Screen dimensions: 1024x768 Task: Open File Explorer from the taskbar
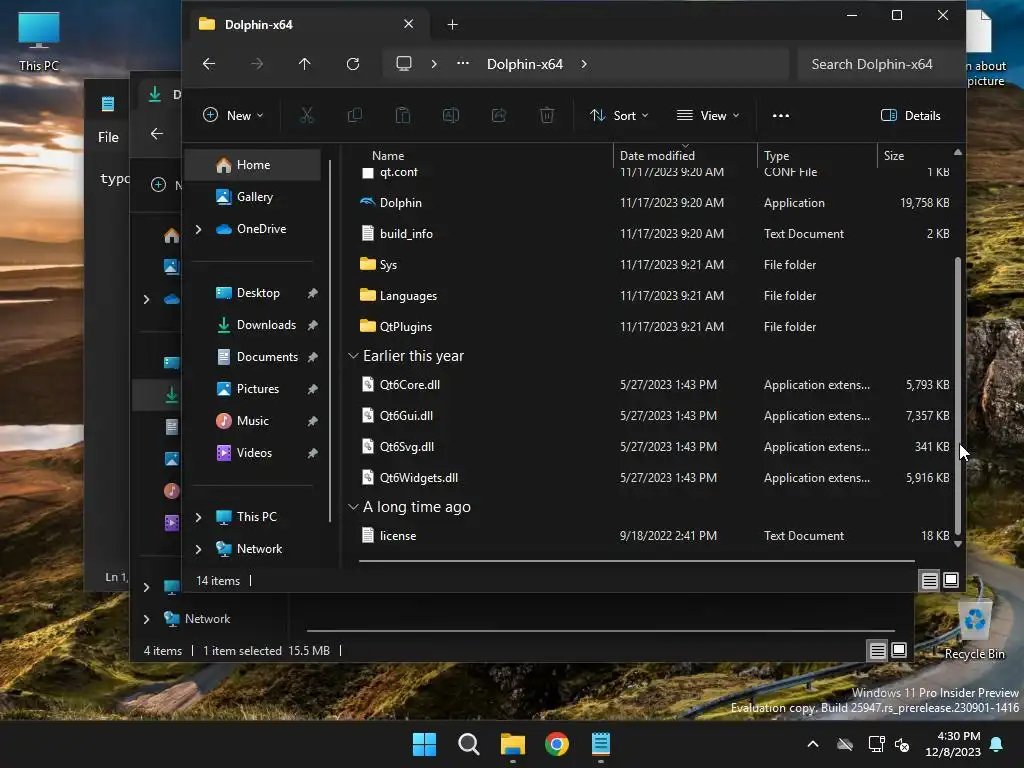point(513,744)
